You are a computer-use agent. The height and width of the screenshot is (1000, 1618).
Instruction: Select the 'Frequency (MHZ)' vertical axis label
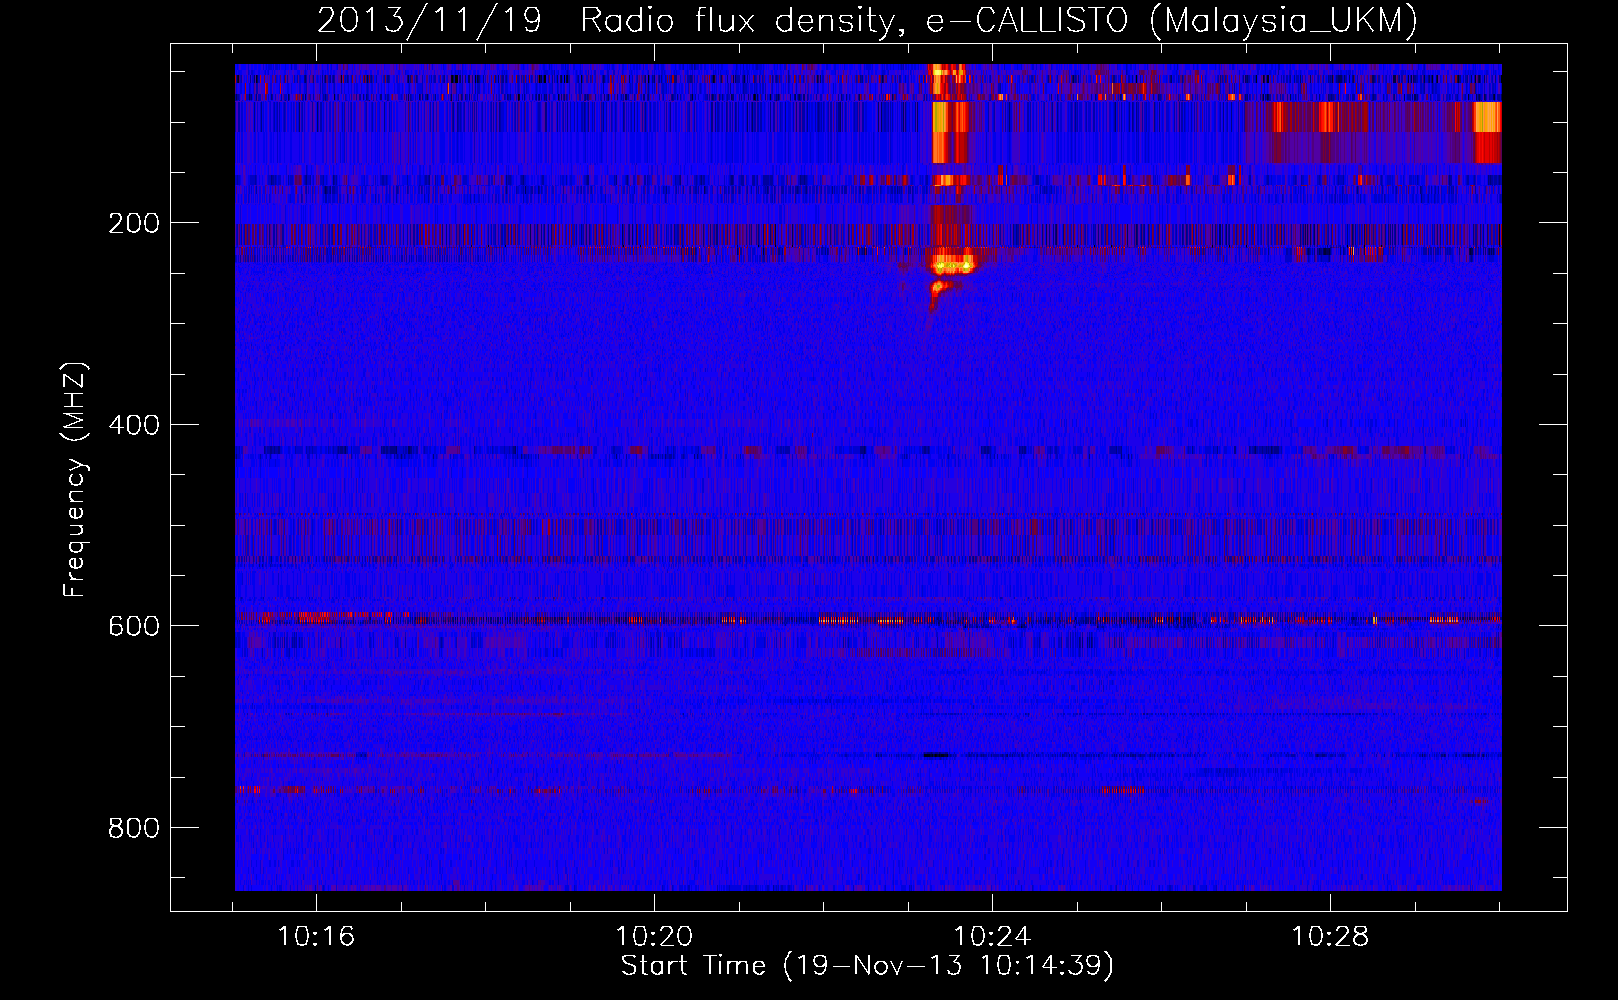coord(75,480)
